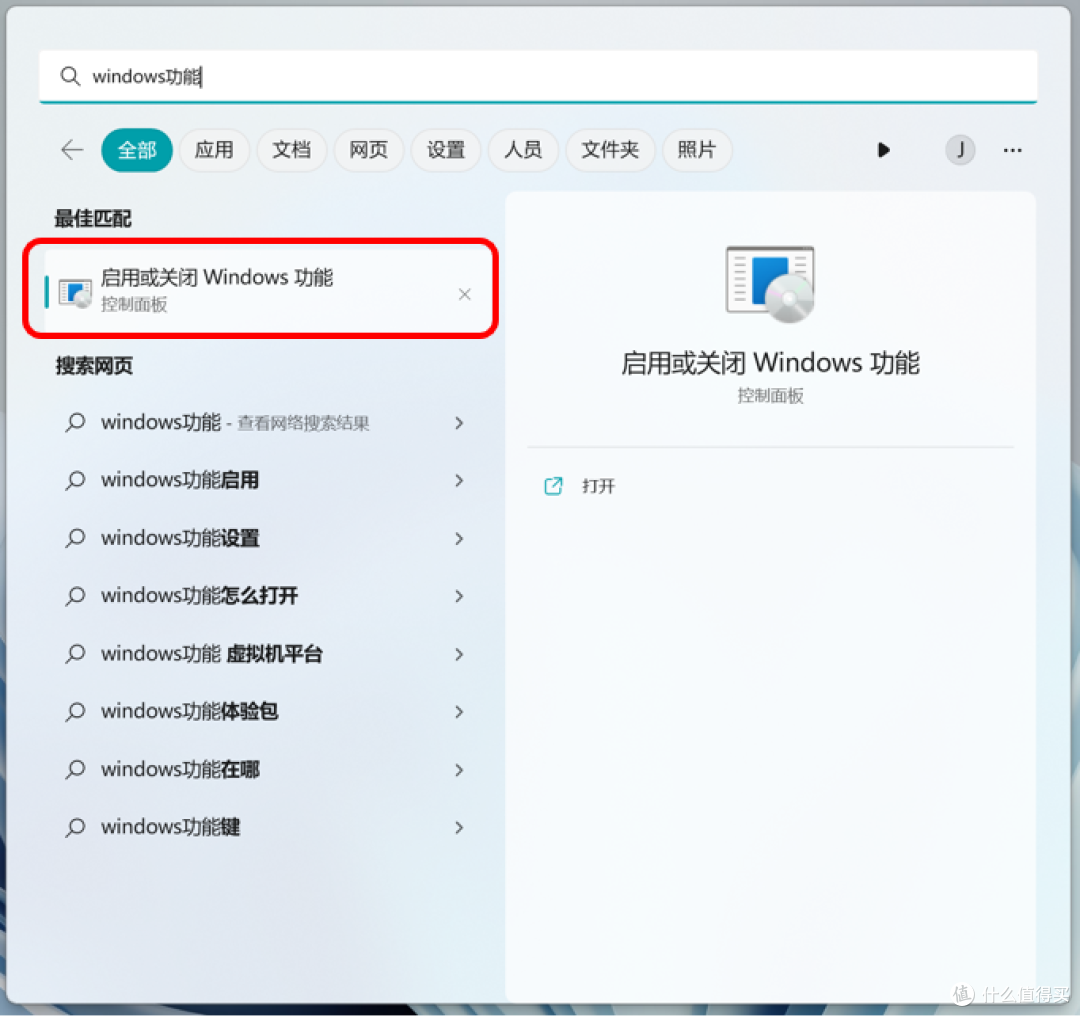Click search icon beside windows功能体验包
Screen dimensions: 1080x1017
(75, 711)
